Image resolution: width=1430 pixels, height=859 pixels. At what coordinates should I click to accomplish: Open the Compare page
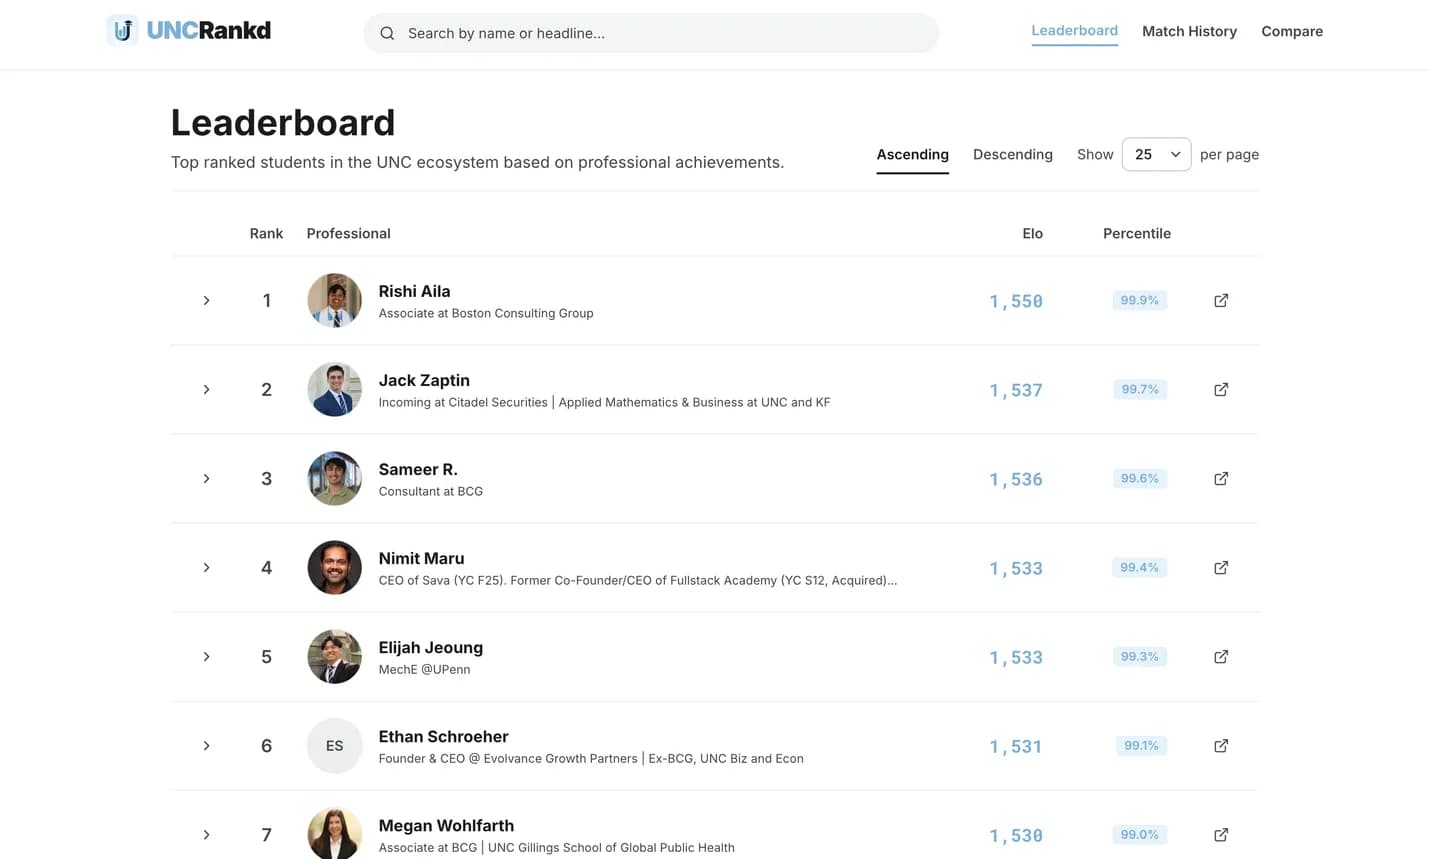click(1292, 31)
